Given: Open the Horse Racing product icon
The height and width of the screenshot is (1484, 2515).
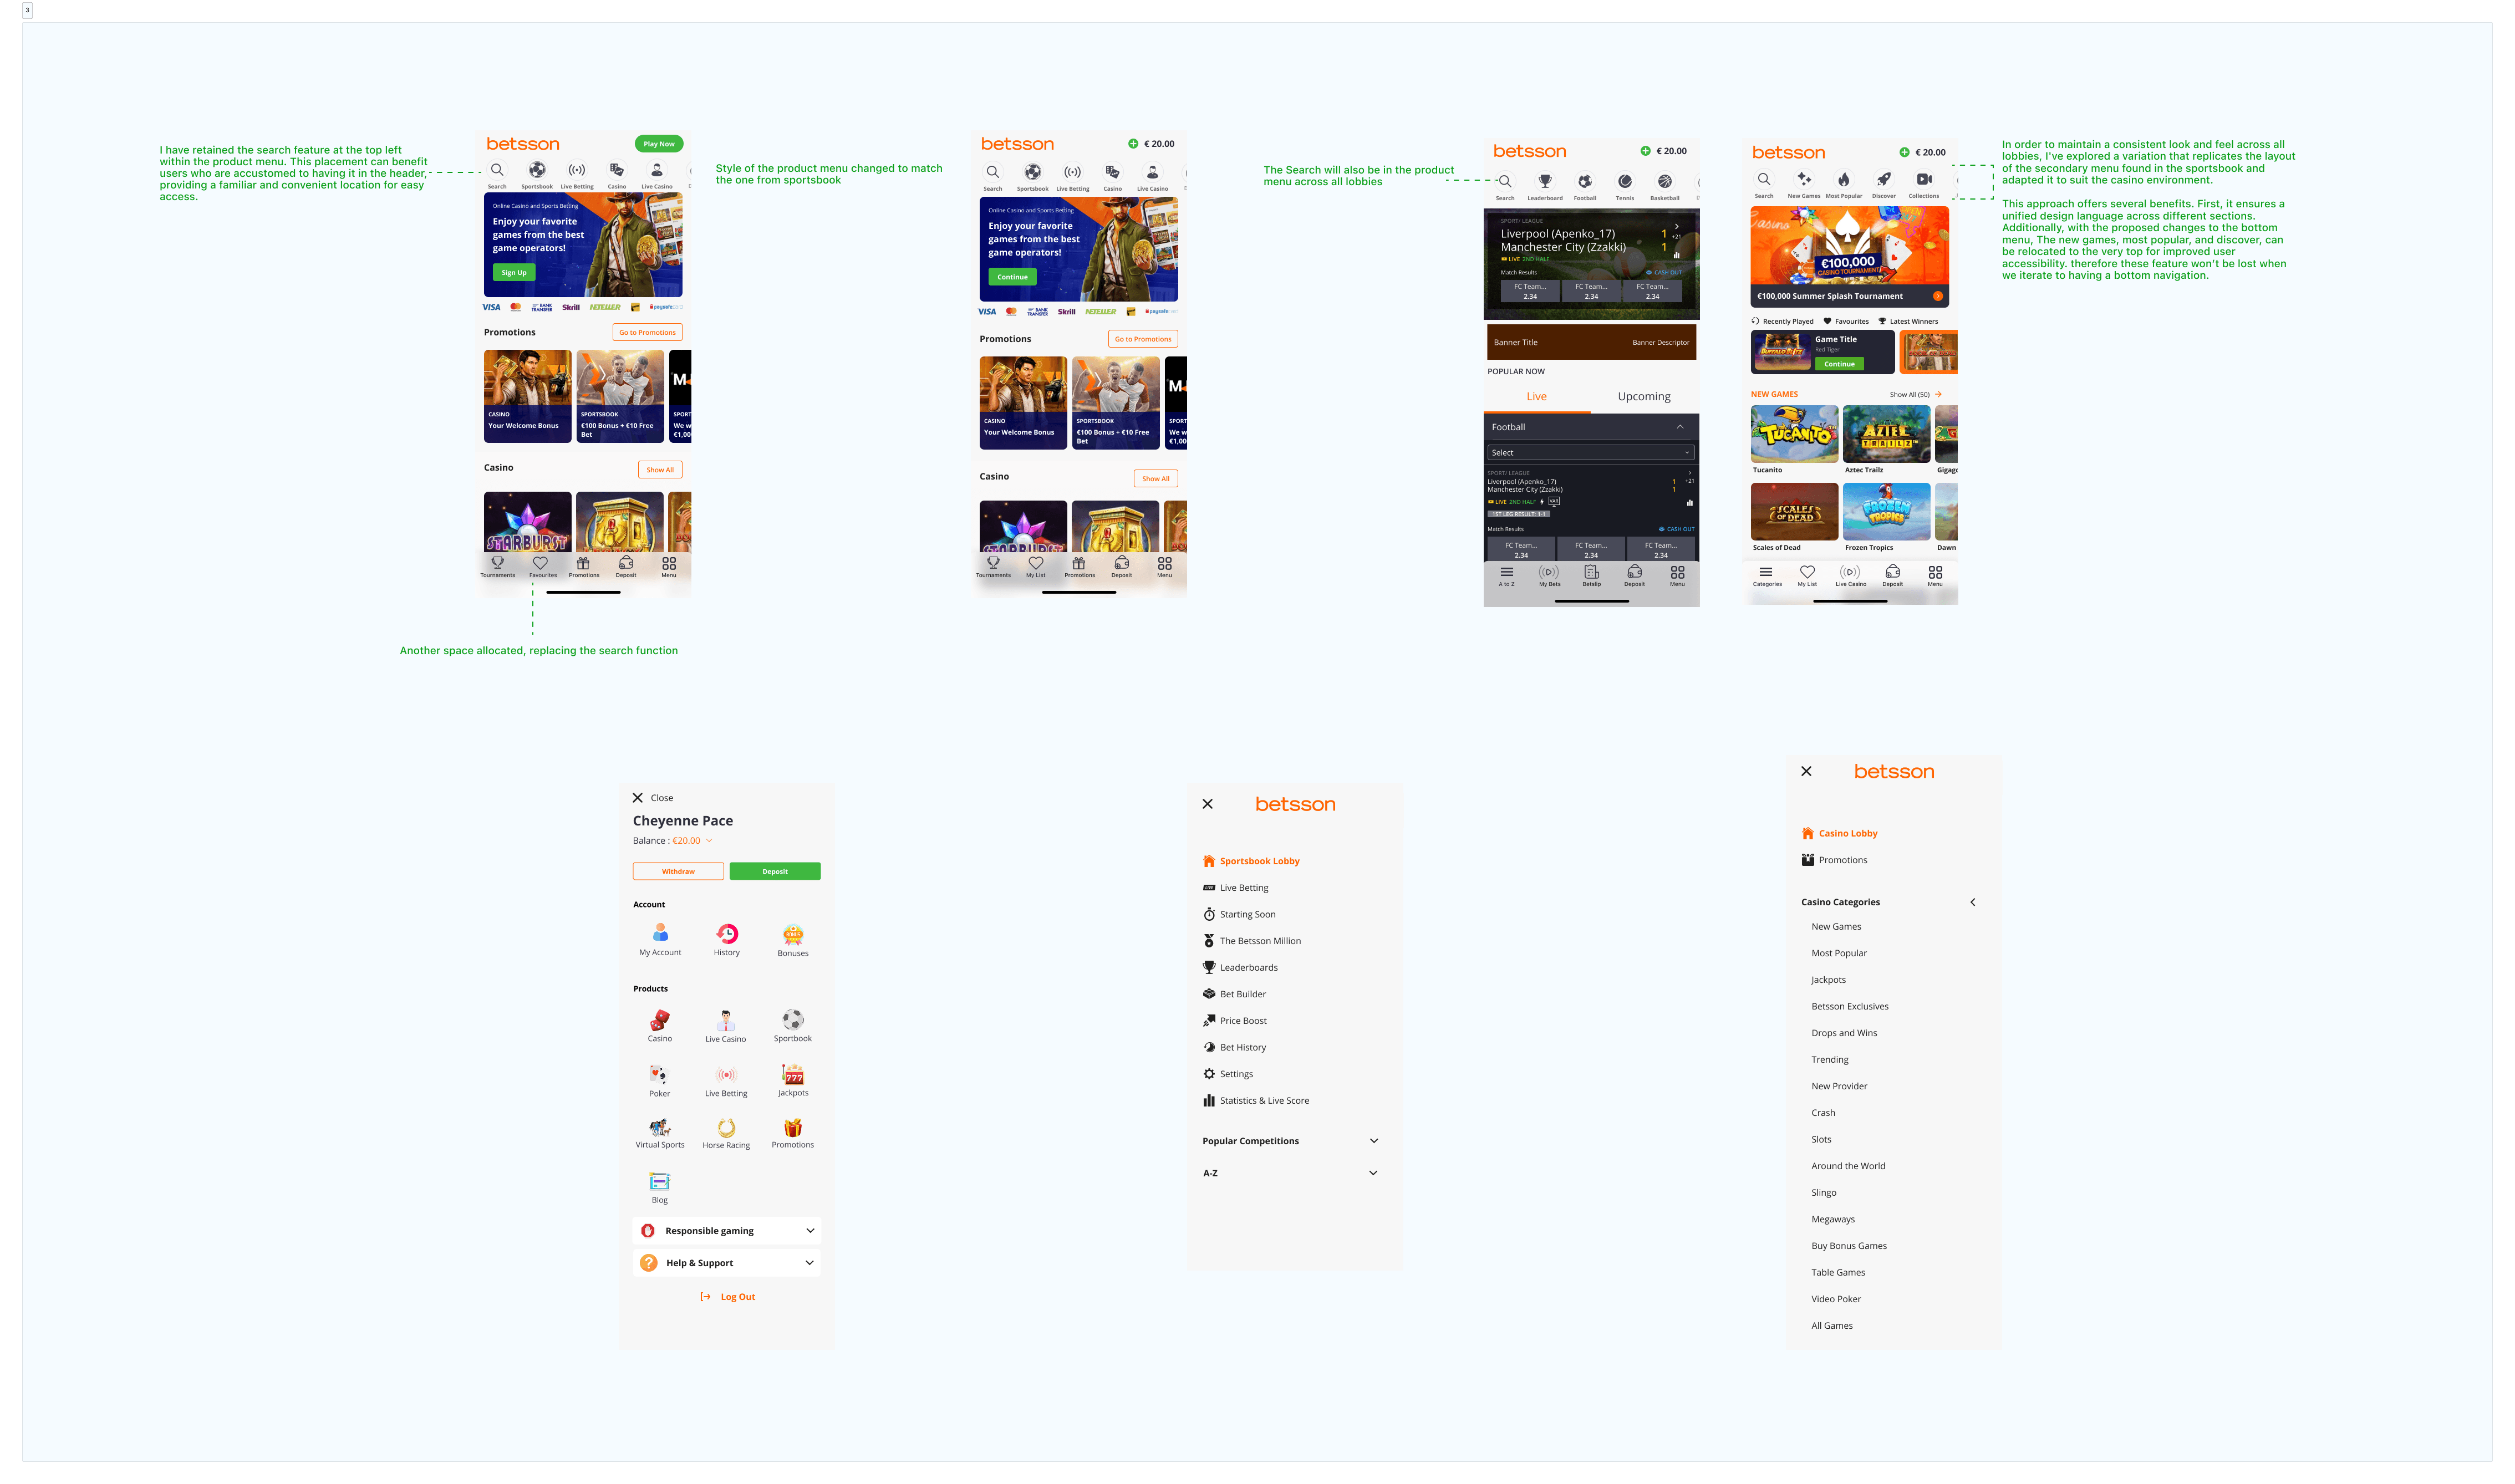Looking at the screenshot, I should click(726, 1129).
